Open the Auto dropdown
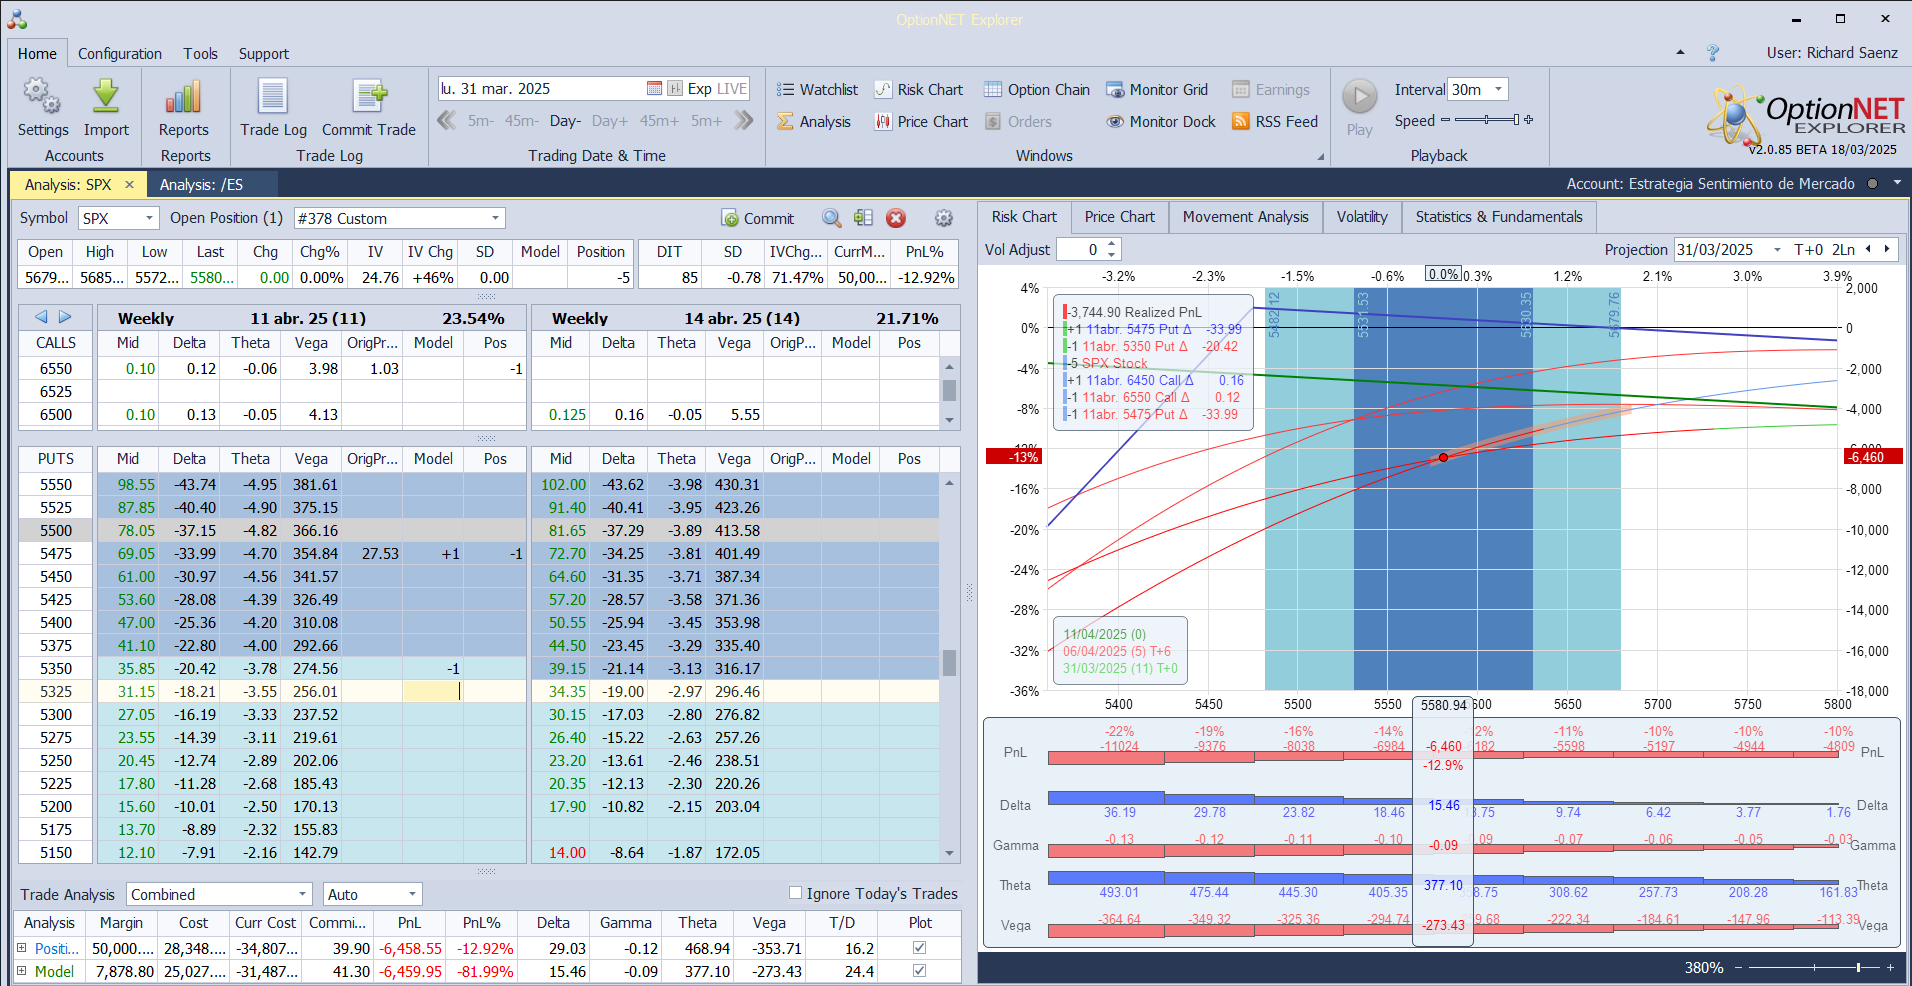The width and height of the screenshot is (1912, 986). point(412,894)
